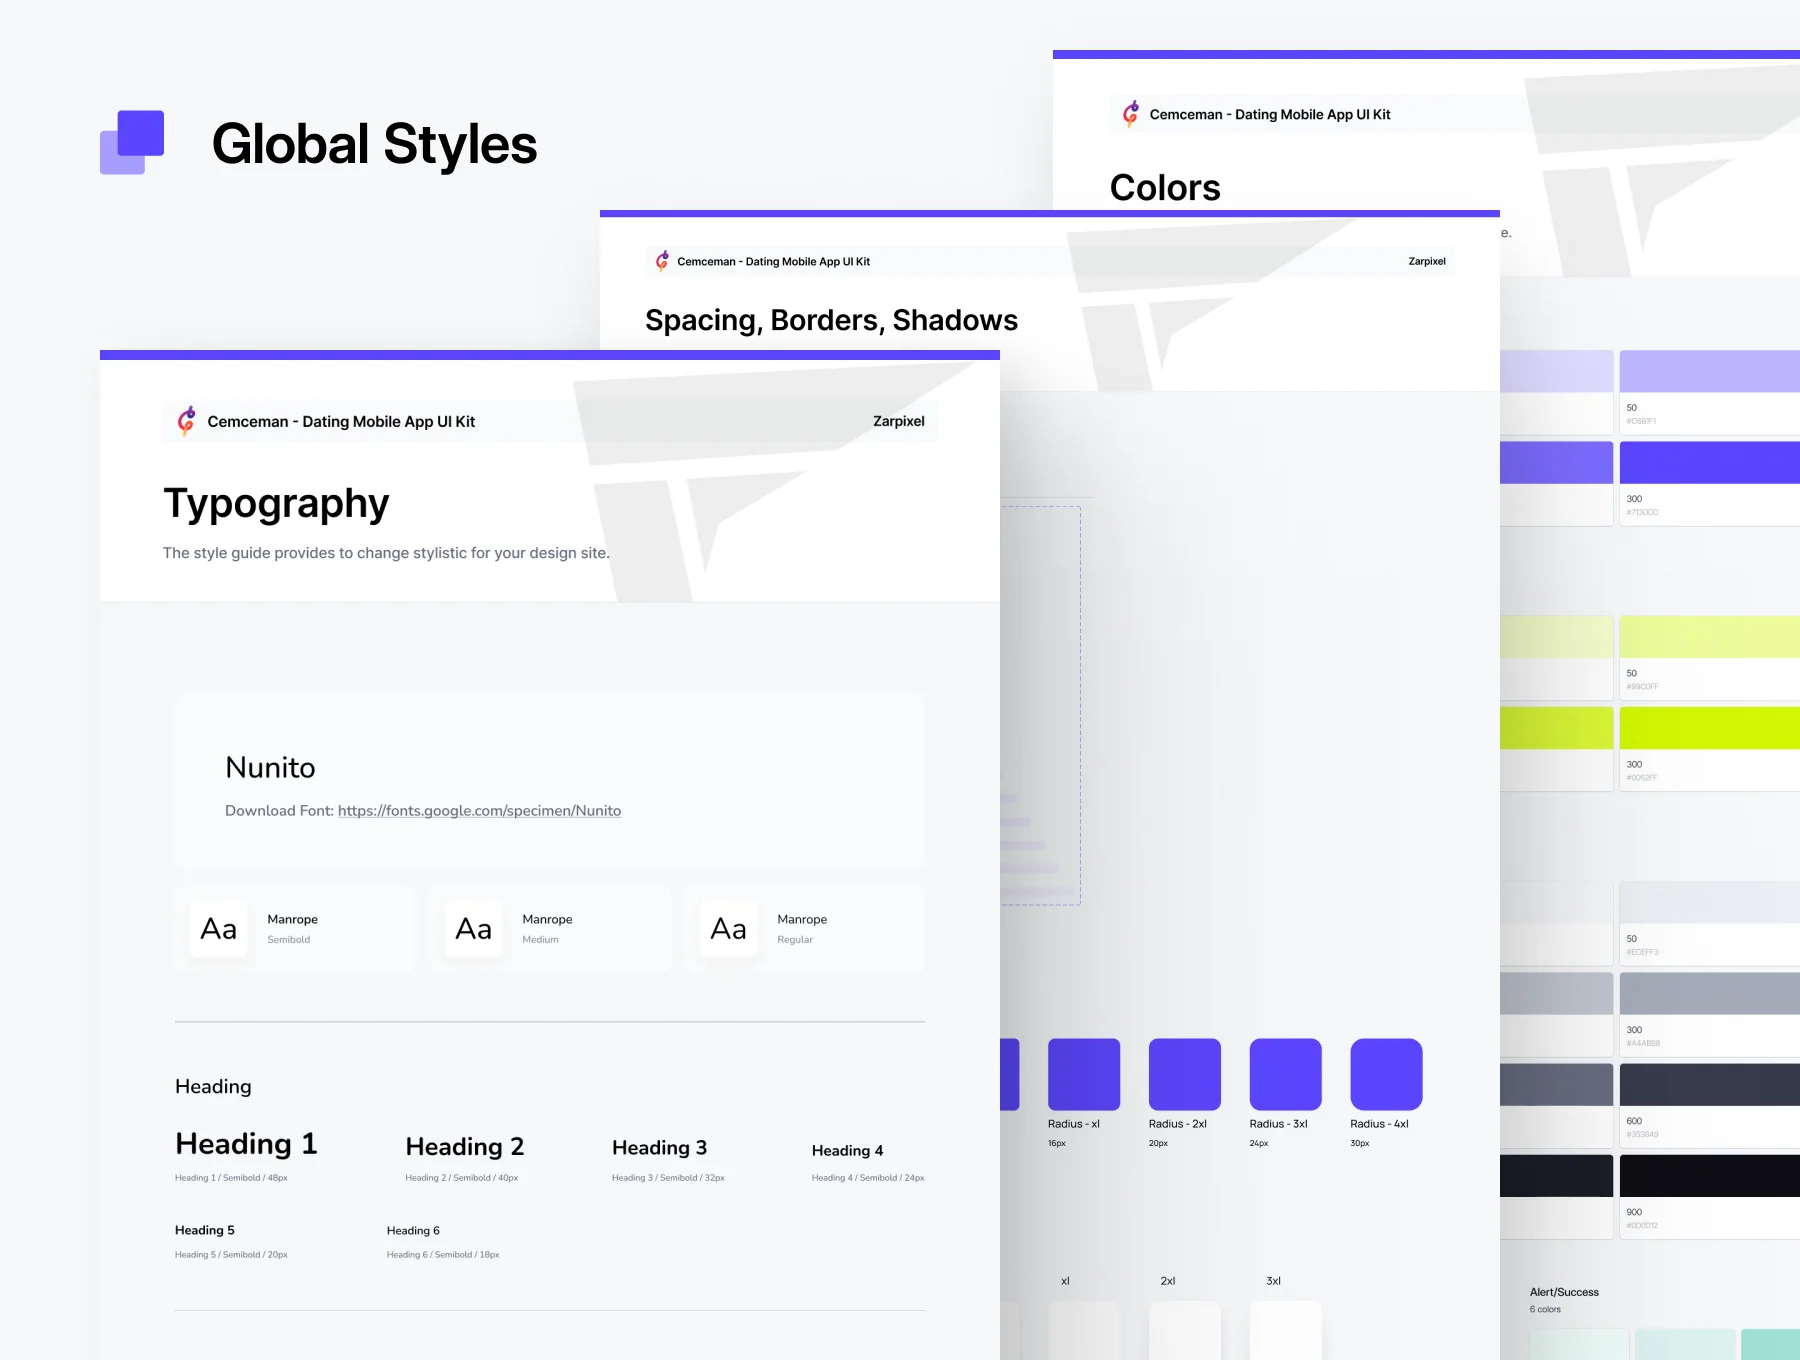
Task: Click the Radius - xl purple square
Action: tap(1084, 1074)
